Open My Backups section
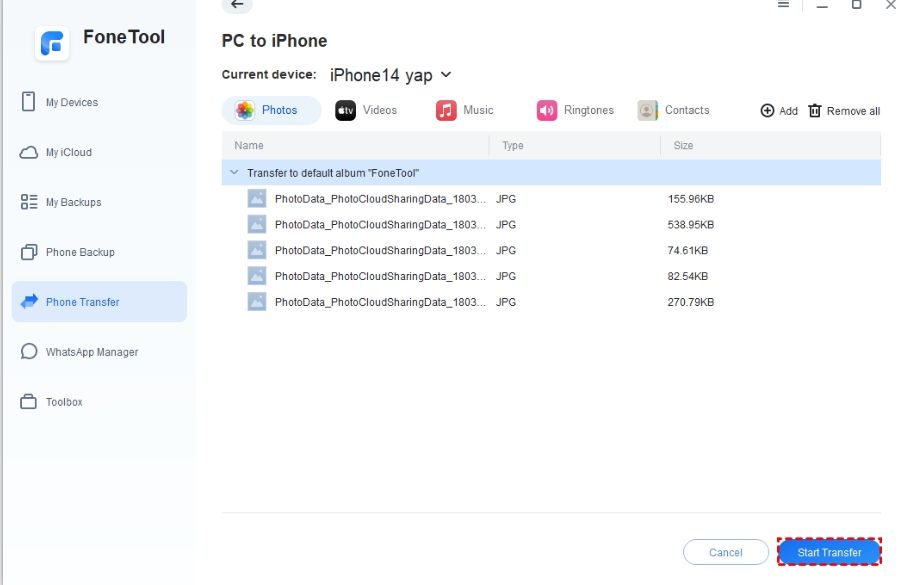This screenshot has height=585, width=903. click(x=73, y=202)
